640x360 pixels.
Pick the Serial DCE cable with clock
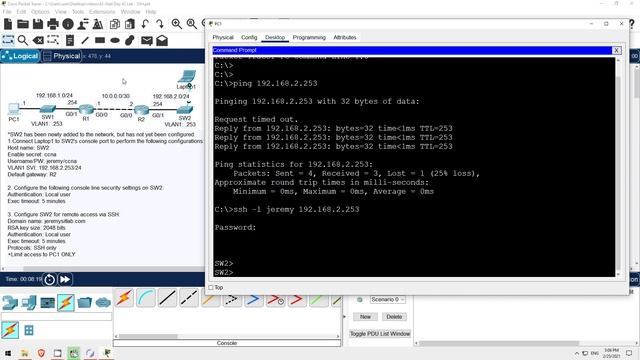point(275,300)
